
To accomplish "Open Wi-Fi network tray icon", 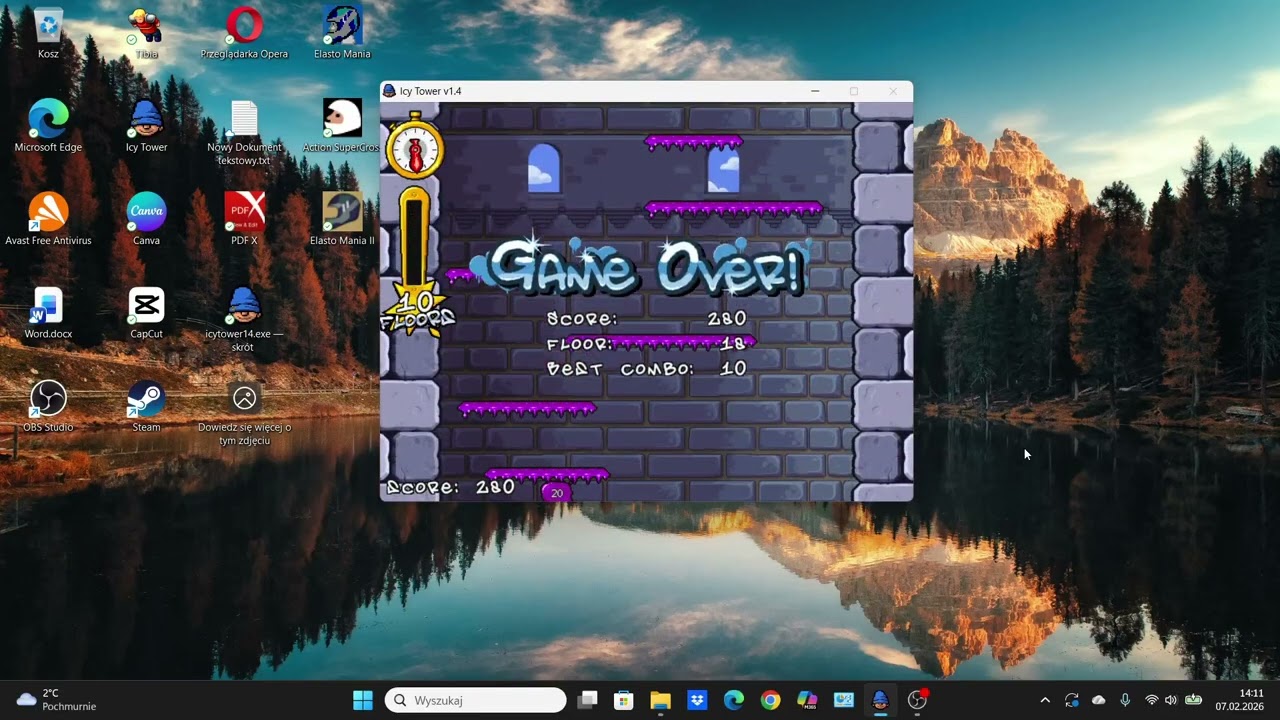I will pos(1151,700).
